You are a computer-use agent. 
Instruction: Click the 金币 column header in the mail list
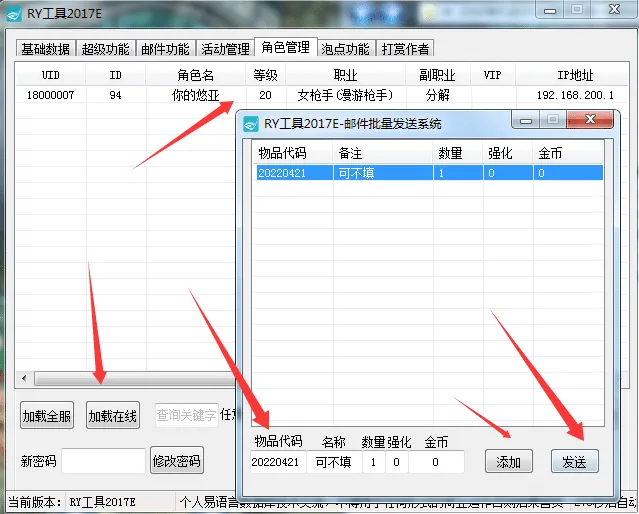(568, 153)
